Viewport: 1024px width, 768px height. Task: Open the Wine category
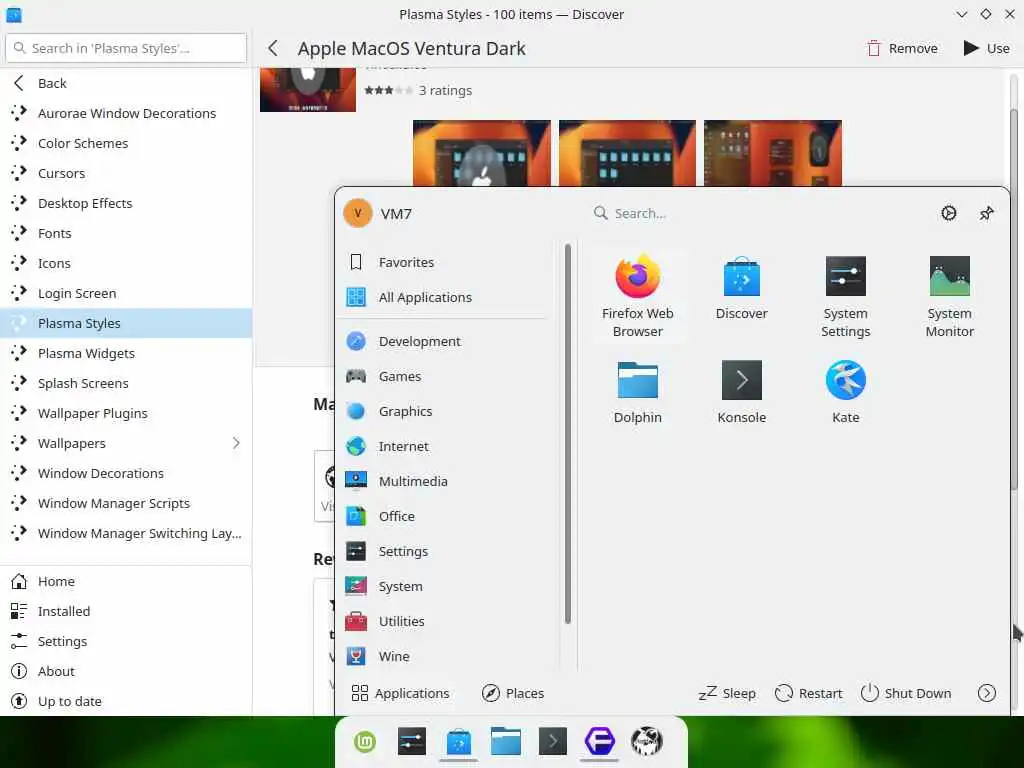coord(447,656)
